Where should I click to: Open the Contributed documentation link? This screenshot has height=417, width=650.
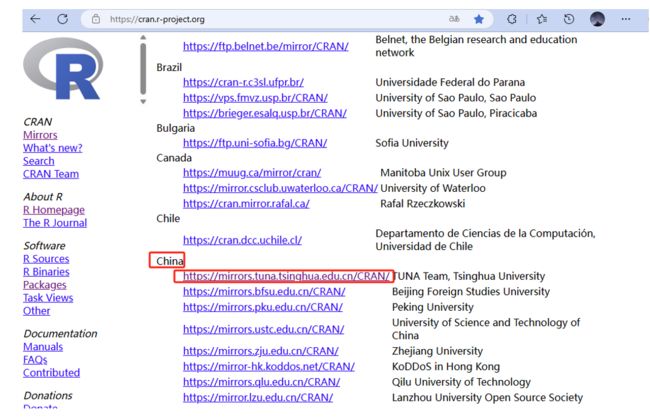pyautogui.click(x=51, y=373)
